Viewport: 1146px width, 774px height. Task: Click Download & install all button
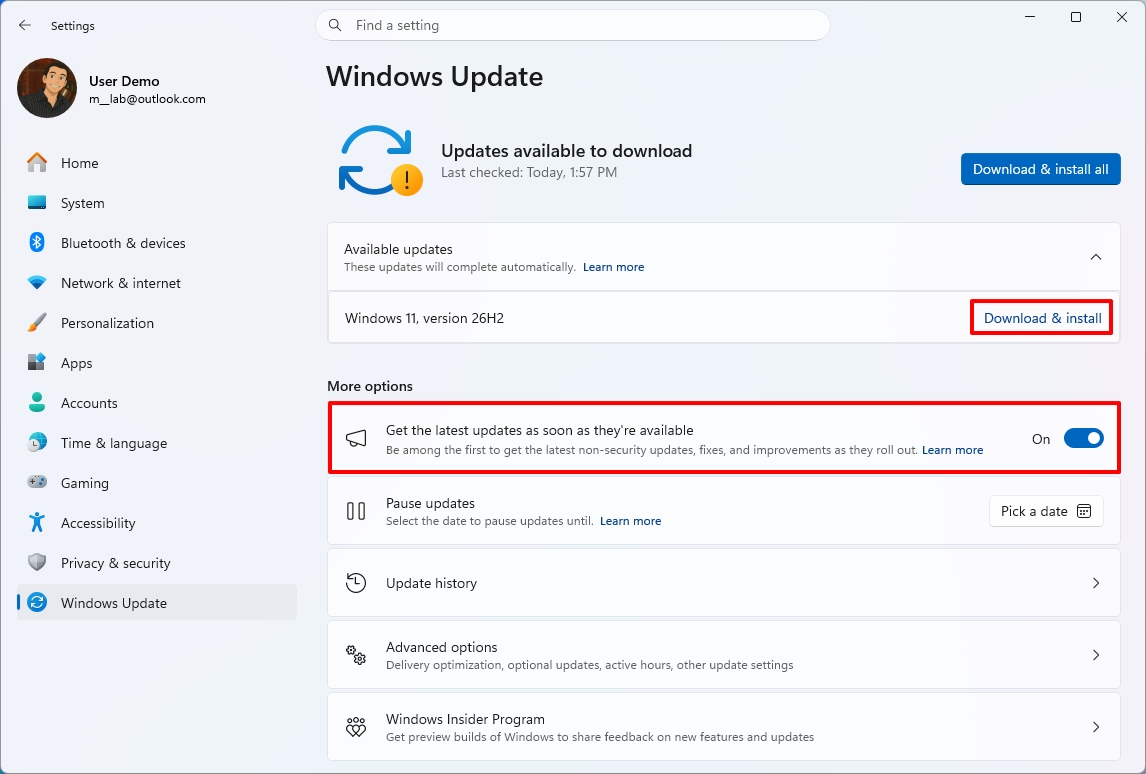[1040, 169]
